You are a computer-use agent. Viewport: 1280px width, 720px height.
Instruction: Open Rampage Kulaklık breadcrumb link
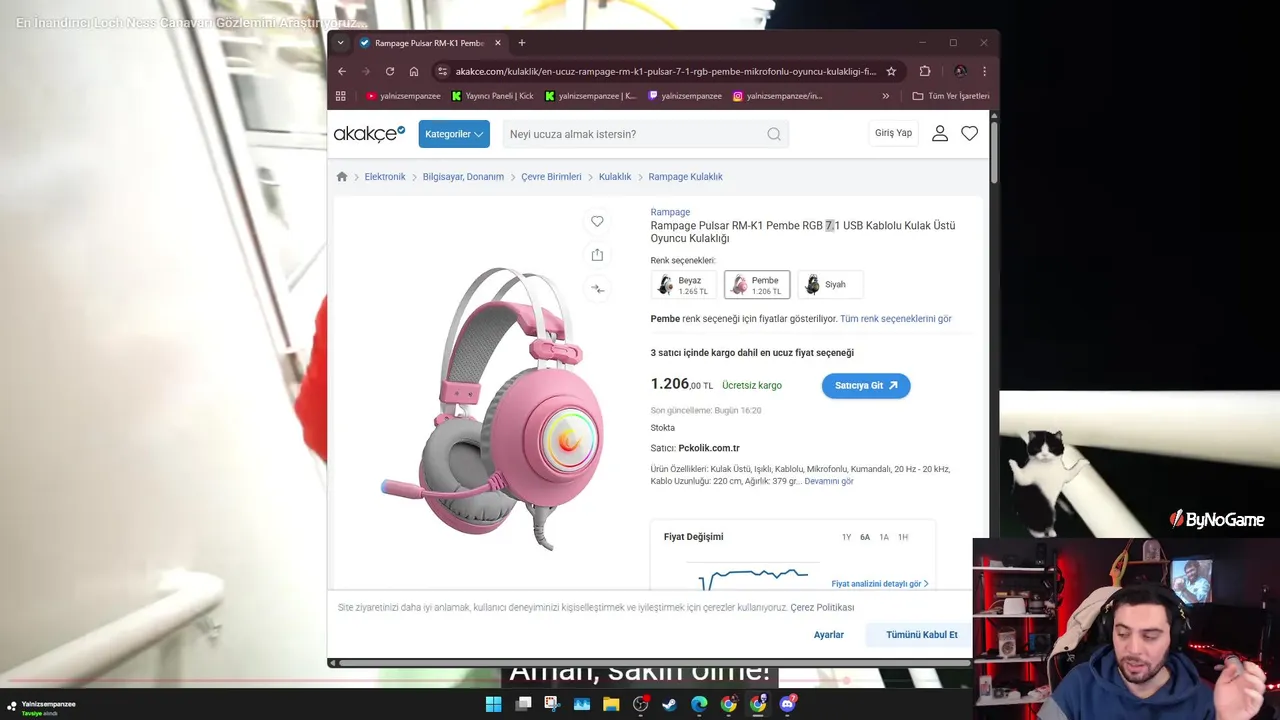tap(685, 176)
